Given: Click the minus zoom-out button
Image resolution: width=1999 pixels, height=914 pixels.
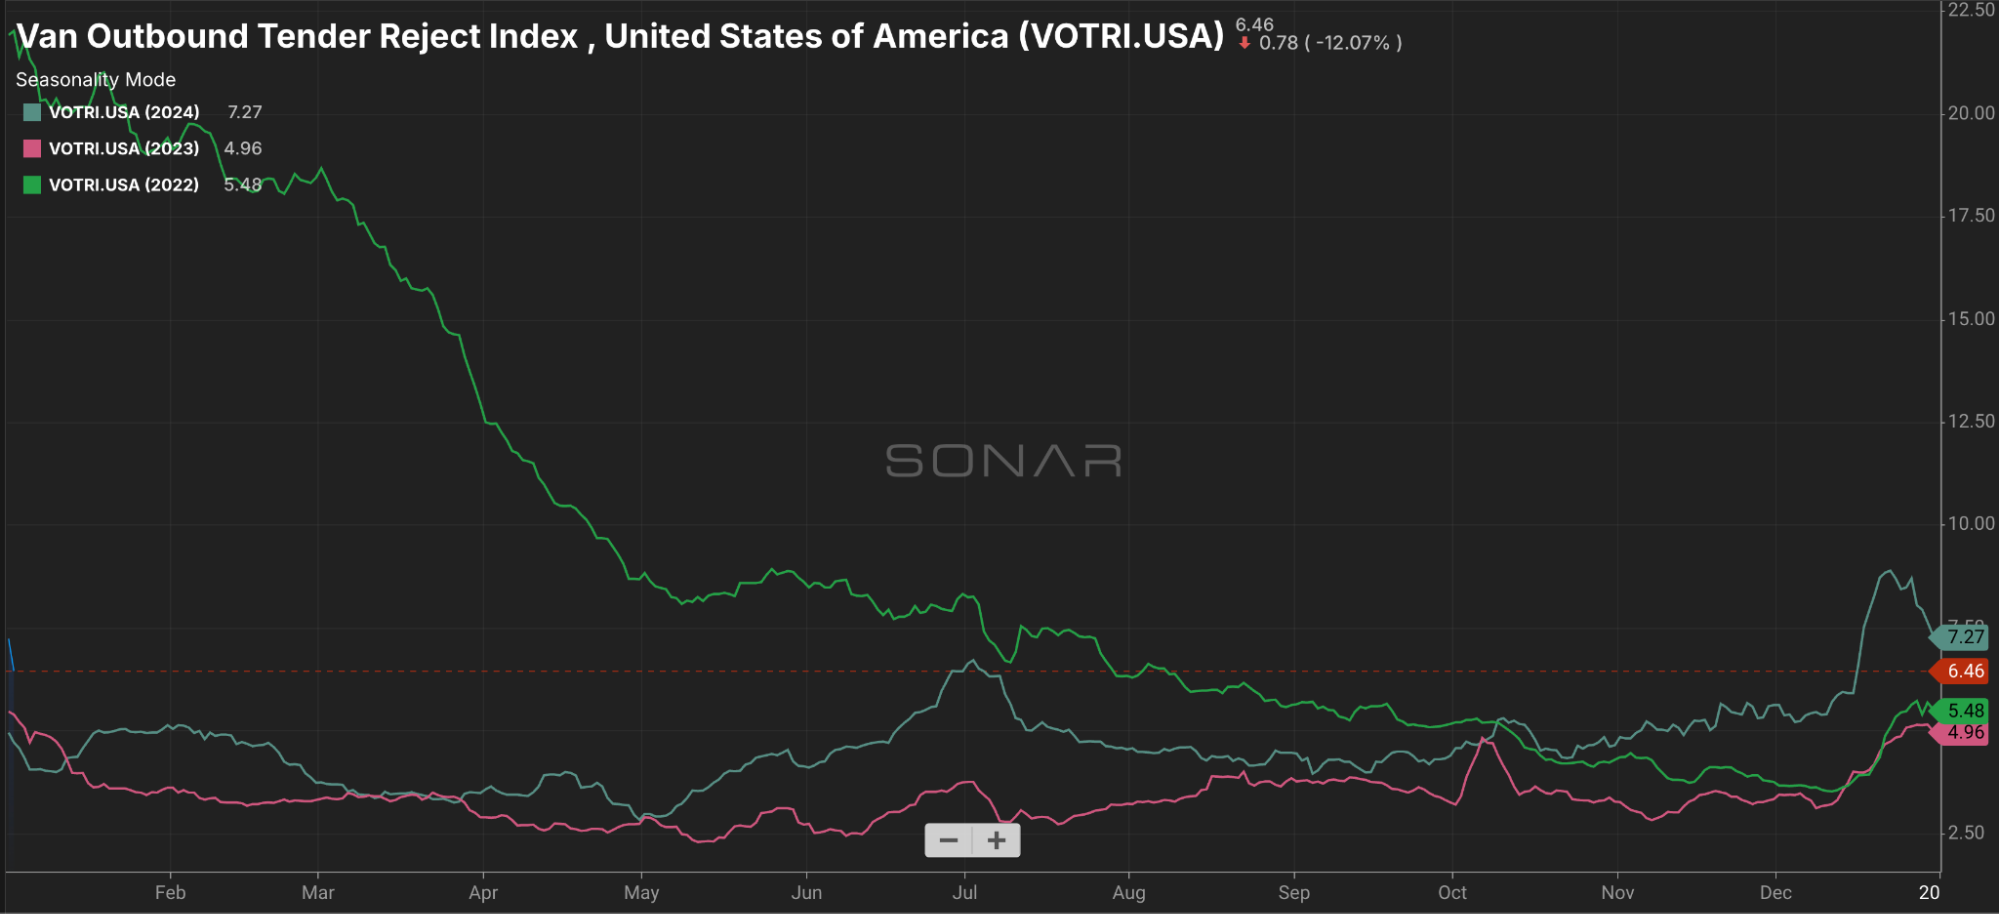Looking at the screenshot, I should [x=948, y=841].
